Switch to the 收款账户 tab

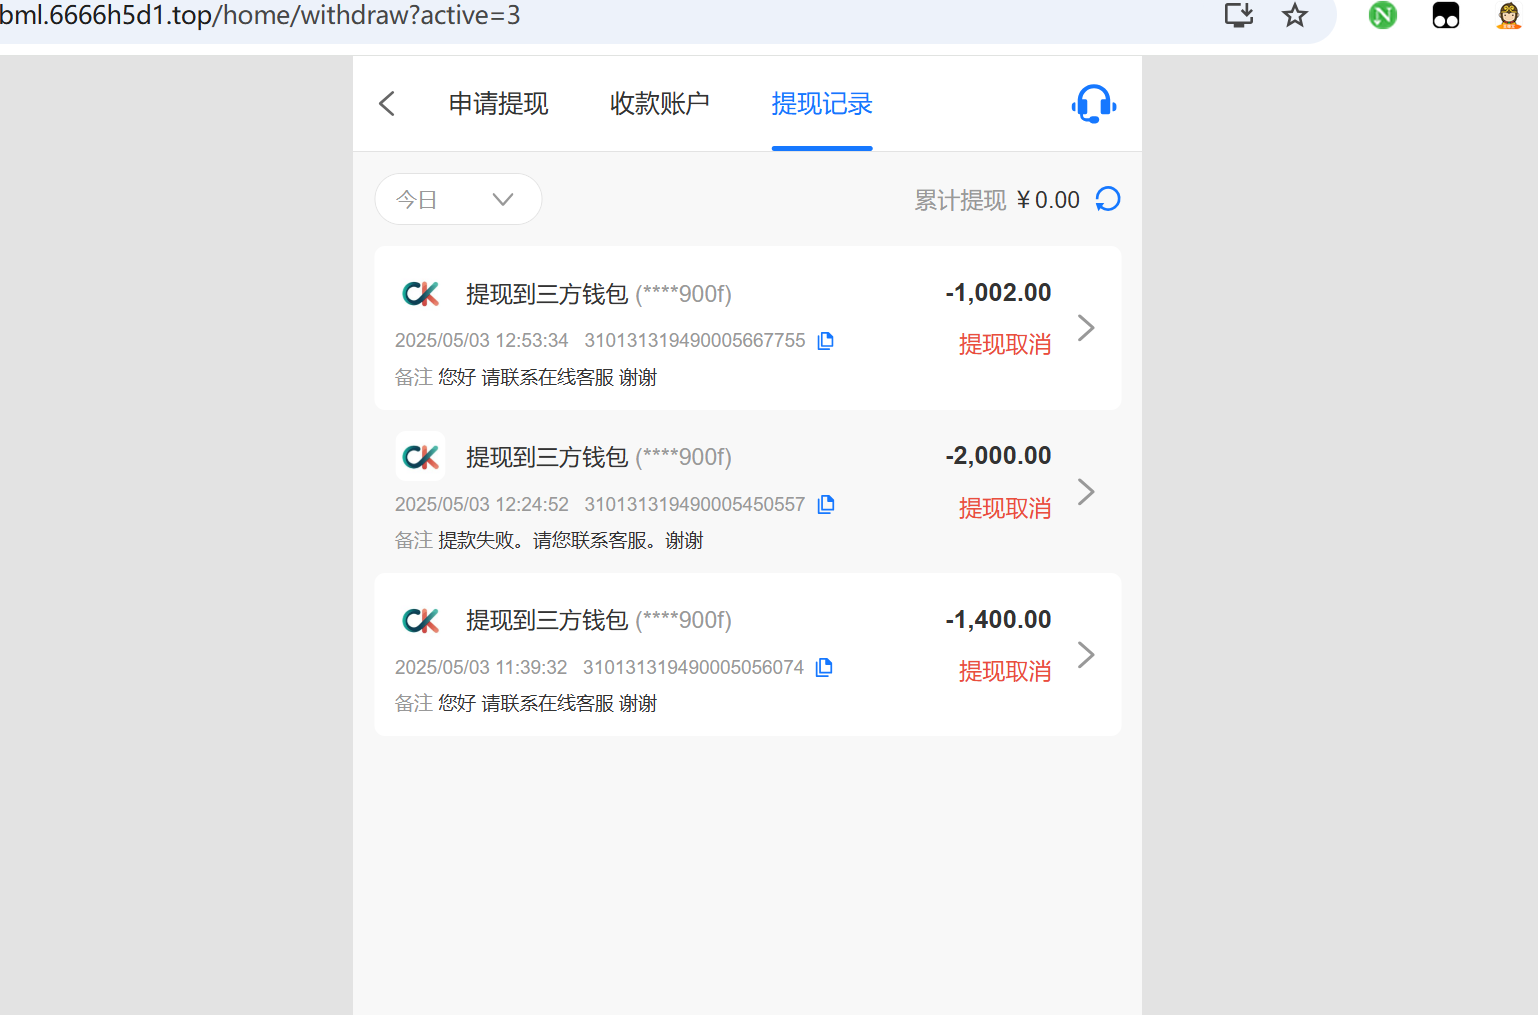660,103
